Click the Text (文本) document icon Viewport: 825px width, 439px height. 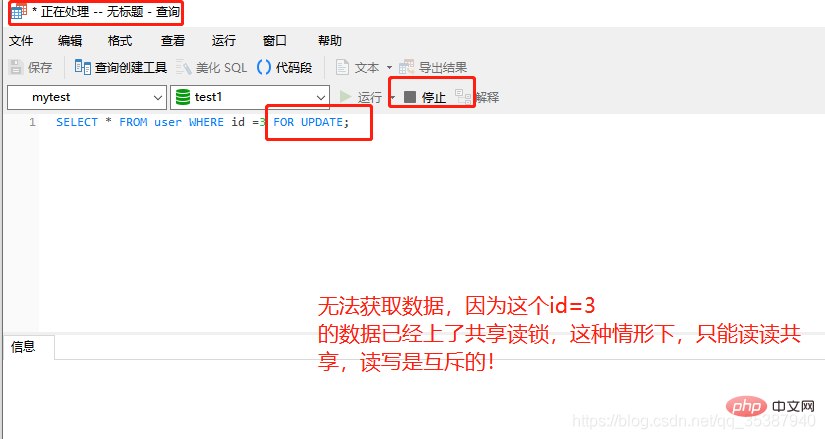tap(342, 67)
